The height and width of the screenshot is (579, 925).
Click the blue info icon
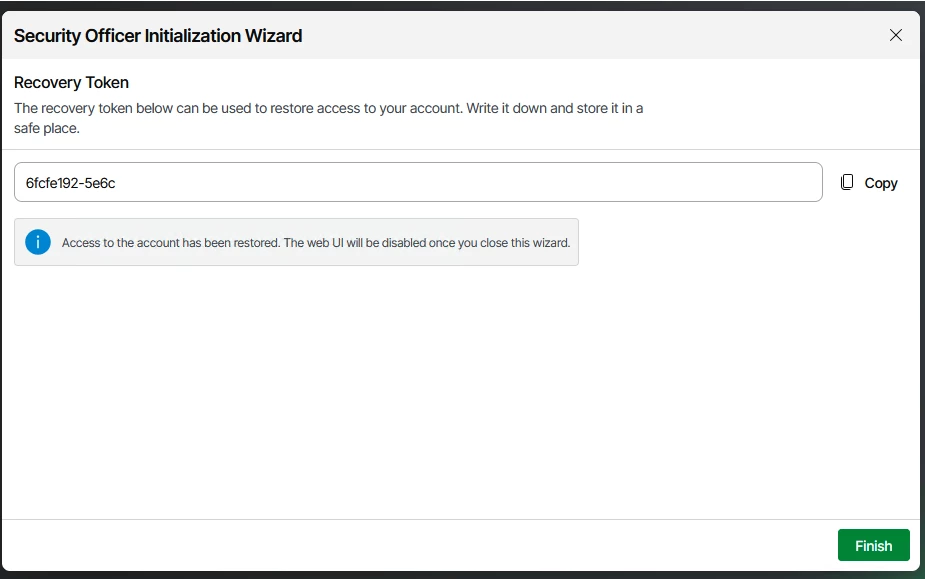point(38,242)
